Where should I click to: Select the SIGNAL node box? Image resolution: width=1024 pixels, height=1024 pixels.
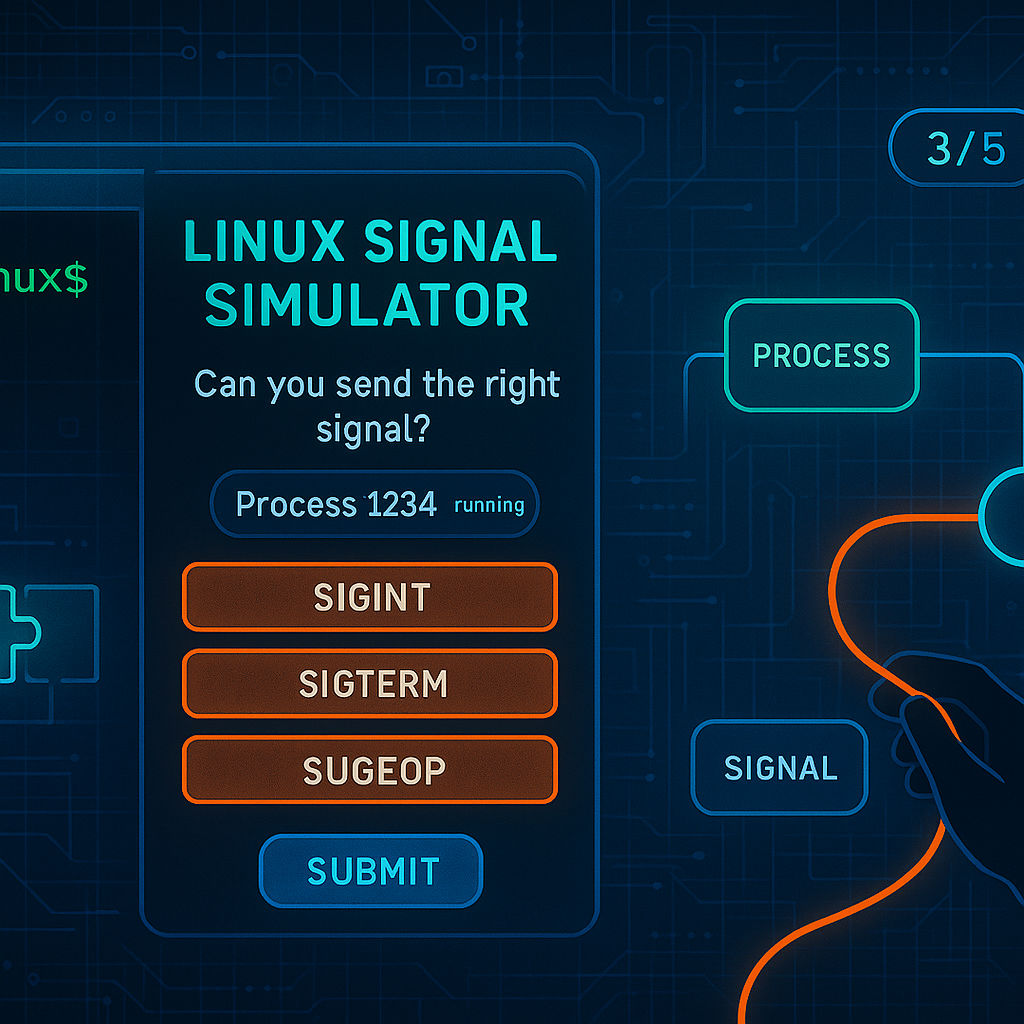(x=780, y=768)
